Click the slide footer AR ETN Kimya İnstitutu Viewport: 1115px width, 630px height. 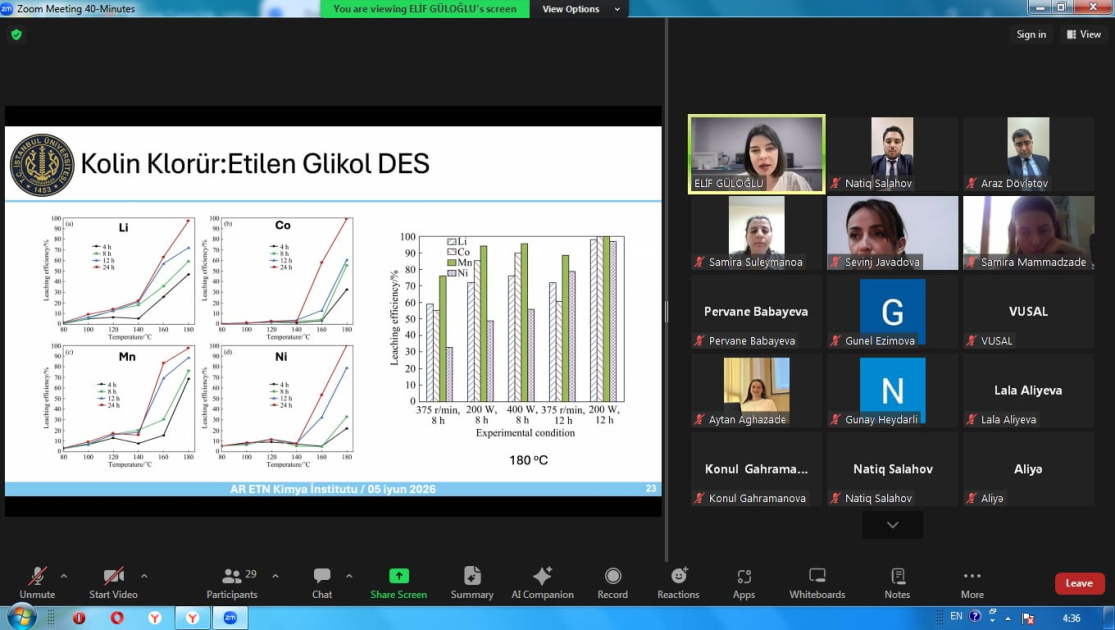pos(333,489)
